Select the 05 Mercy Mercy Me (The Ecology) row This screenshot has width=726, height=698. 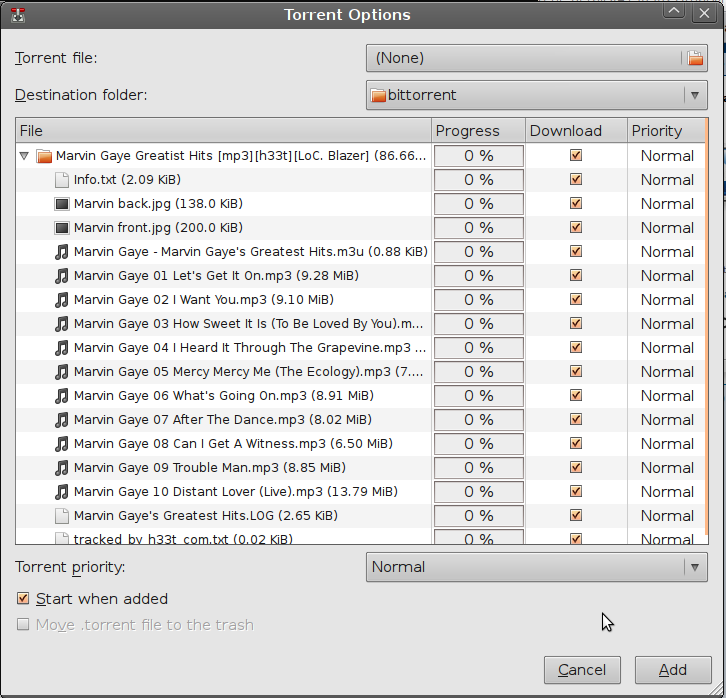(360, 372)
